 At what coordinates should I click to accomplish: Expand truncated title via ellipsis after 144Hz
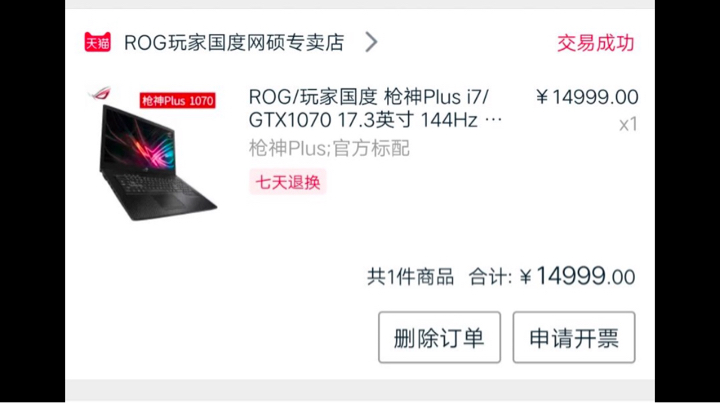click(494, 120)
